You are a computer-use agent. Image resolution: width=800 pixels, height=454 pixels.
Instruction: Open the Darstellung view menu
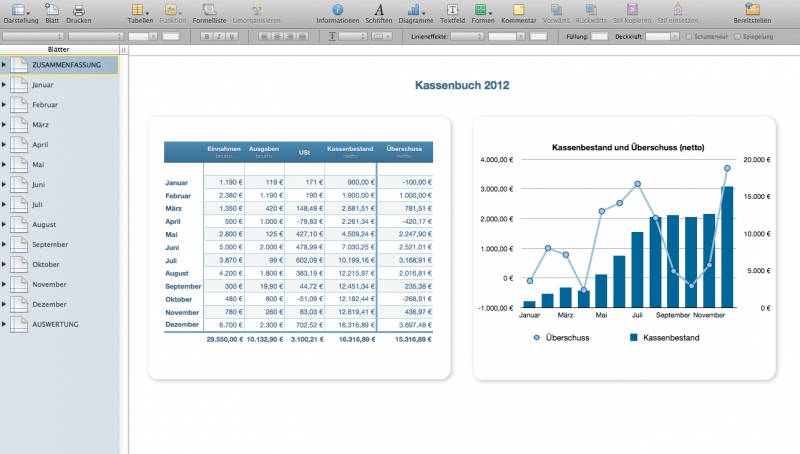click(20, 10)
